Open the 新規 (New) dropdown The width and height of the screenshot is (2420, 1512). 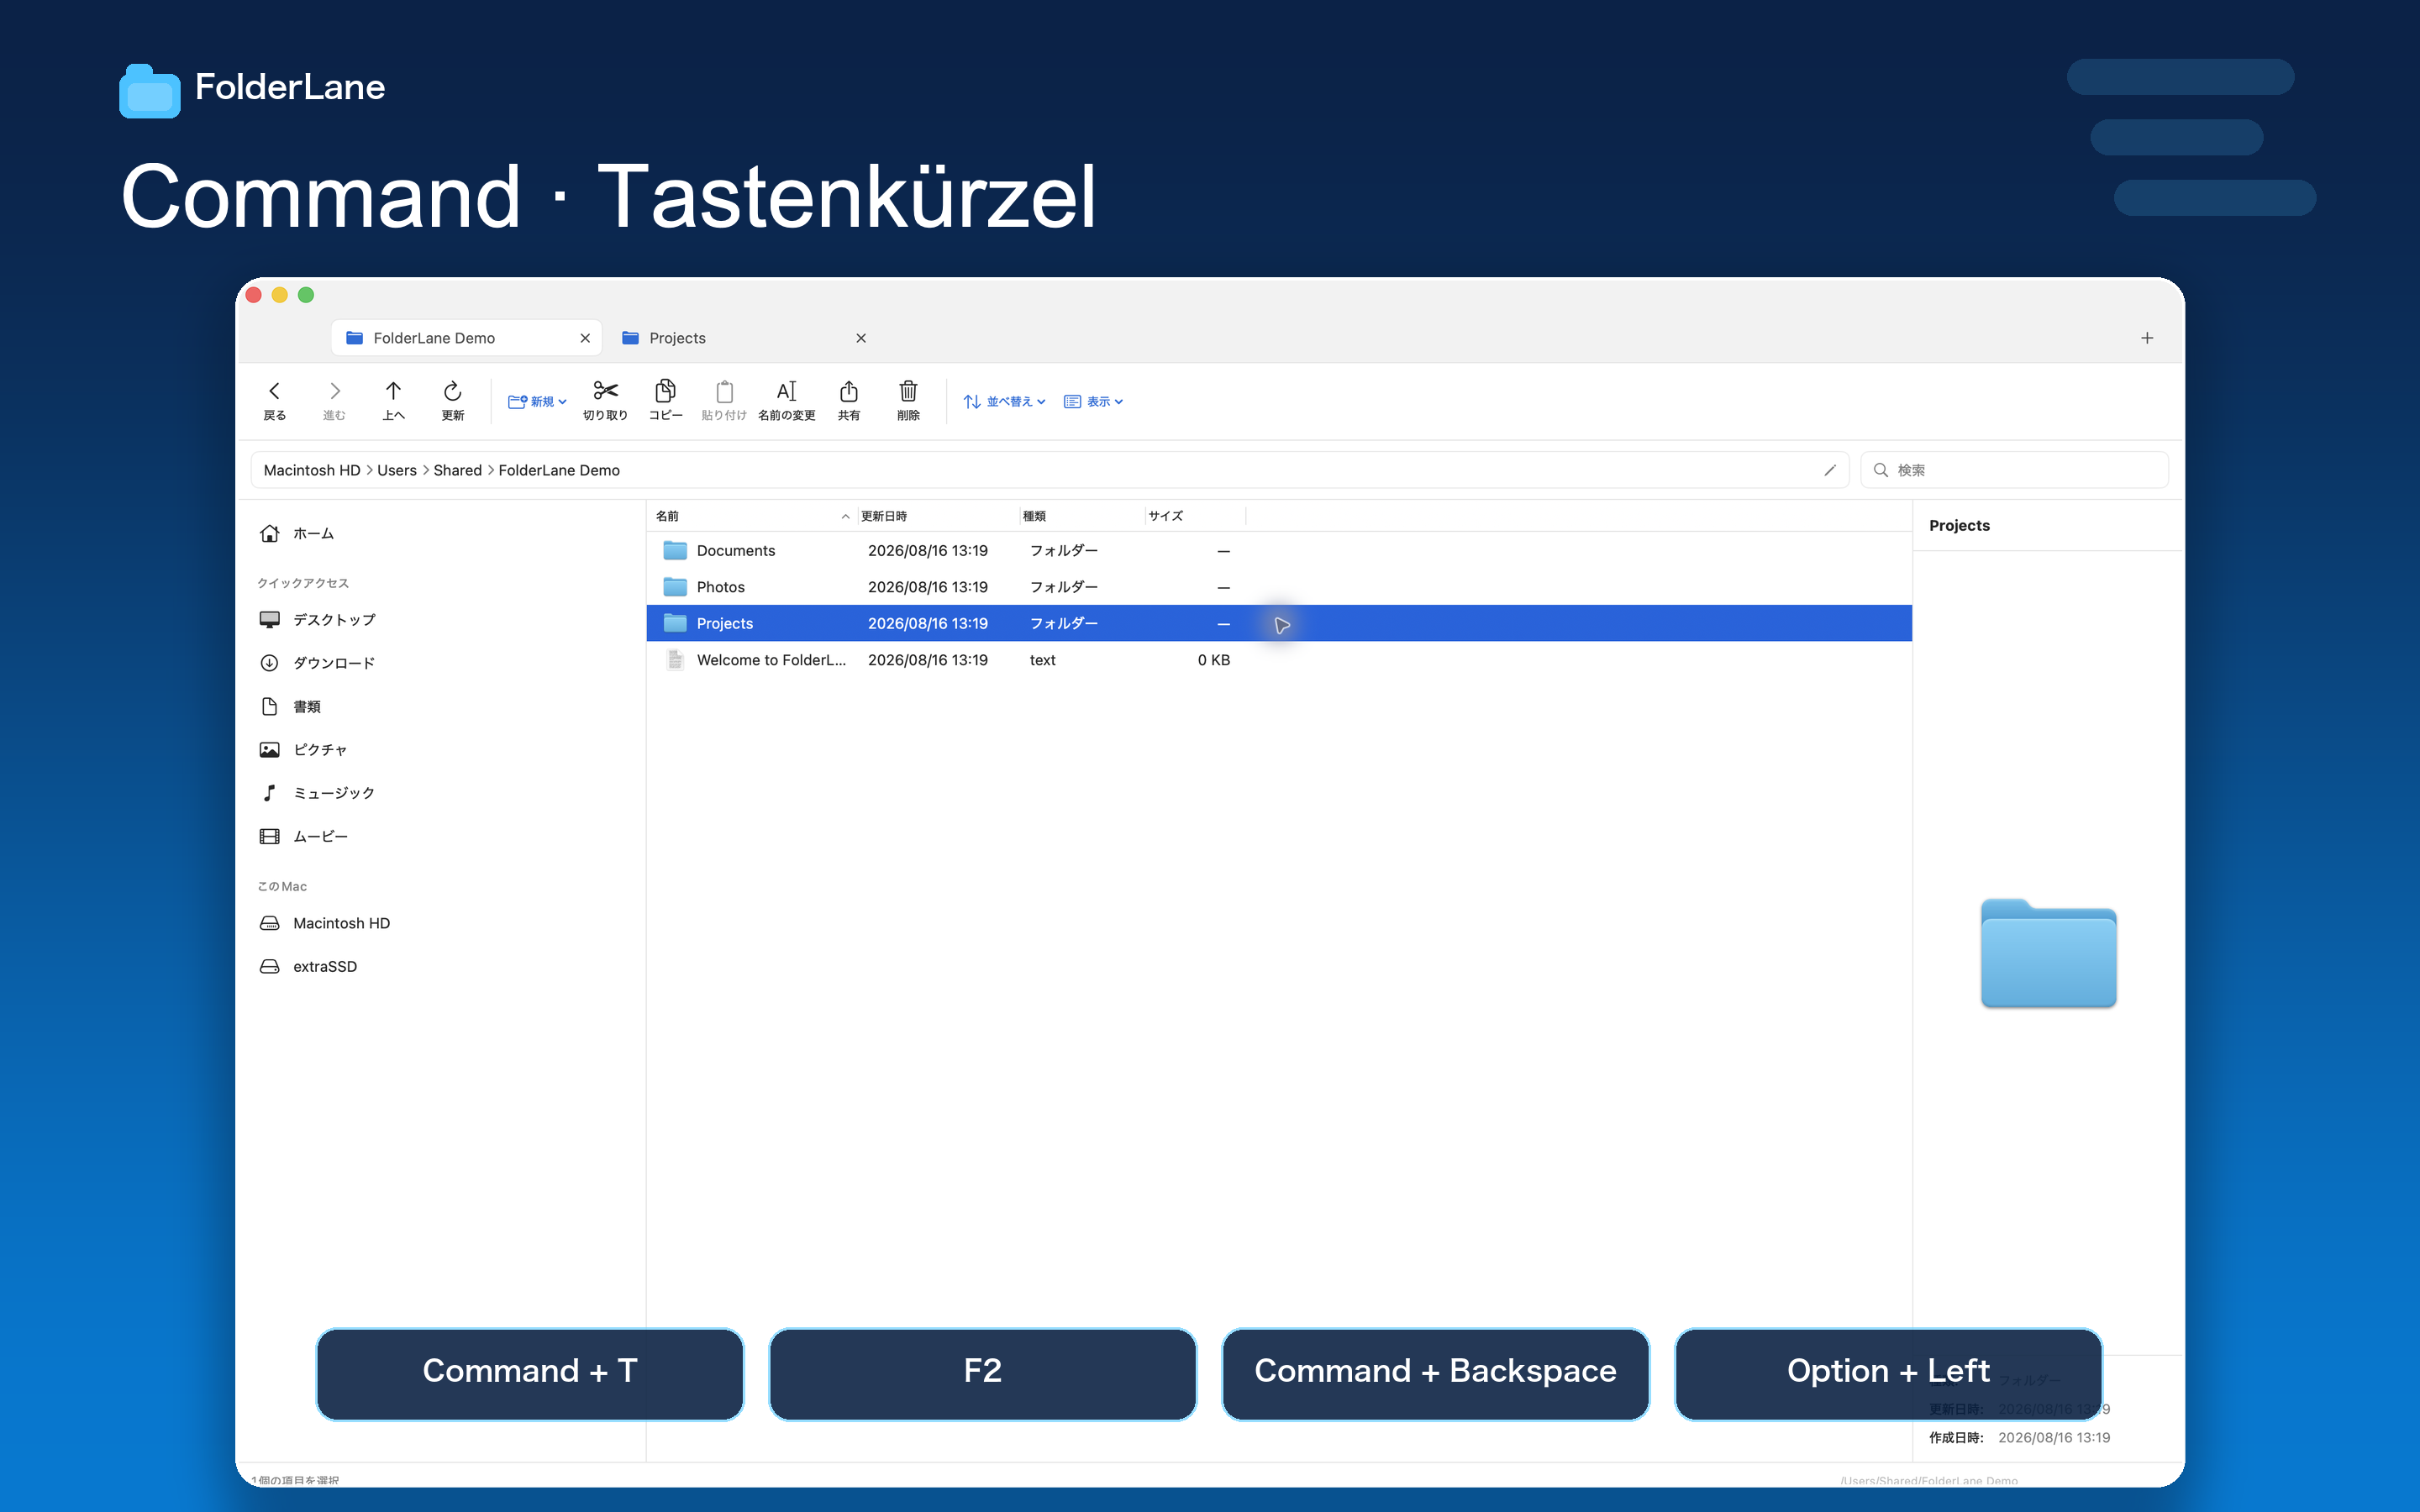pyautogui.click(x=537, y=401)
